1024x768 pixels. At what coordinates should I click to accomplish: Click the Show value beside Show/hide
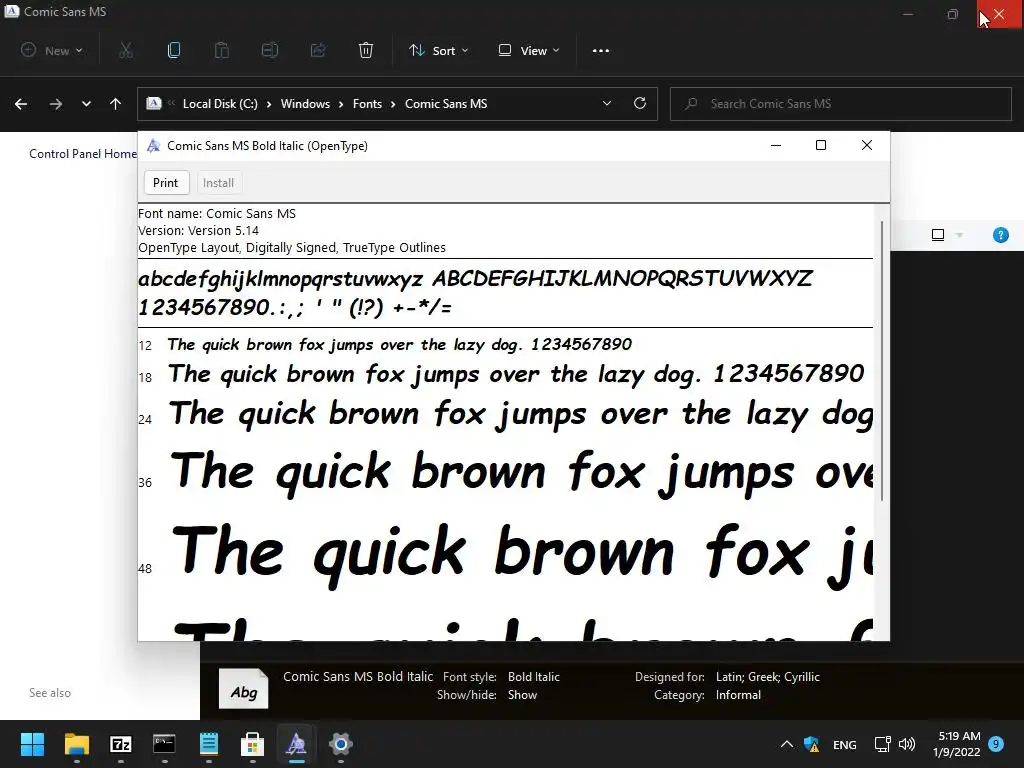(522, 695)
